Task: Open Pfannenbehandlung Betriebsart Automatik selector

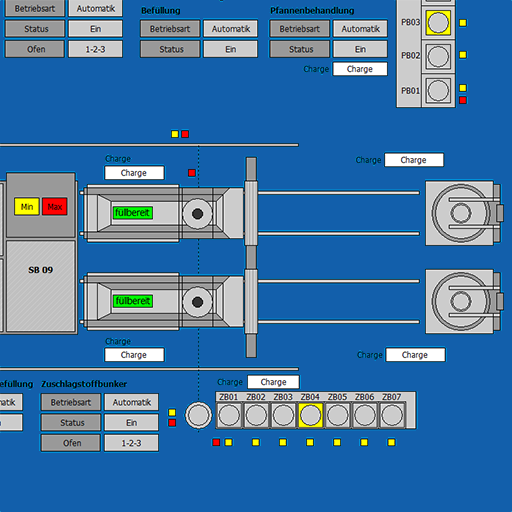Action: [360, 29]
